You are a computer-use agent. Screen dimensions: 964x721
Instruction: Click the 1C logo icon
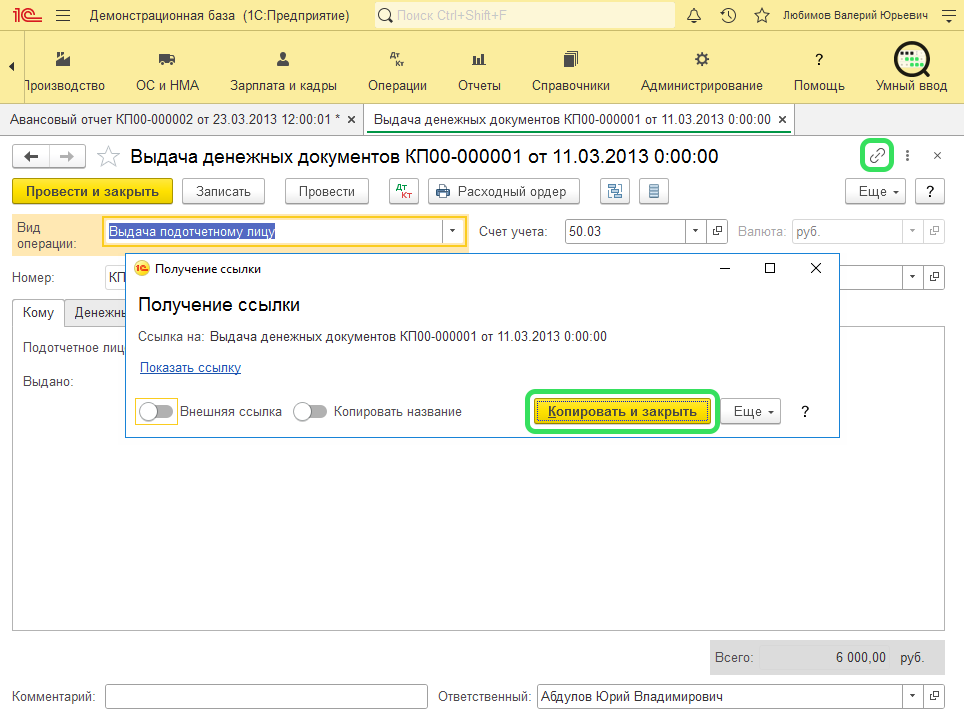coord(28,15)
